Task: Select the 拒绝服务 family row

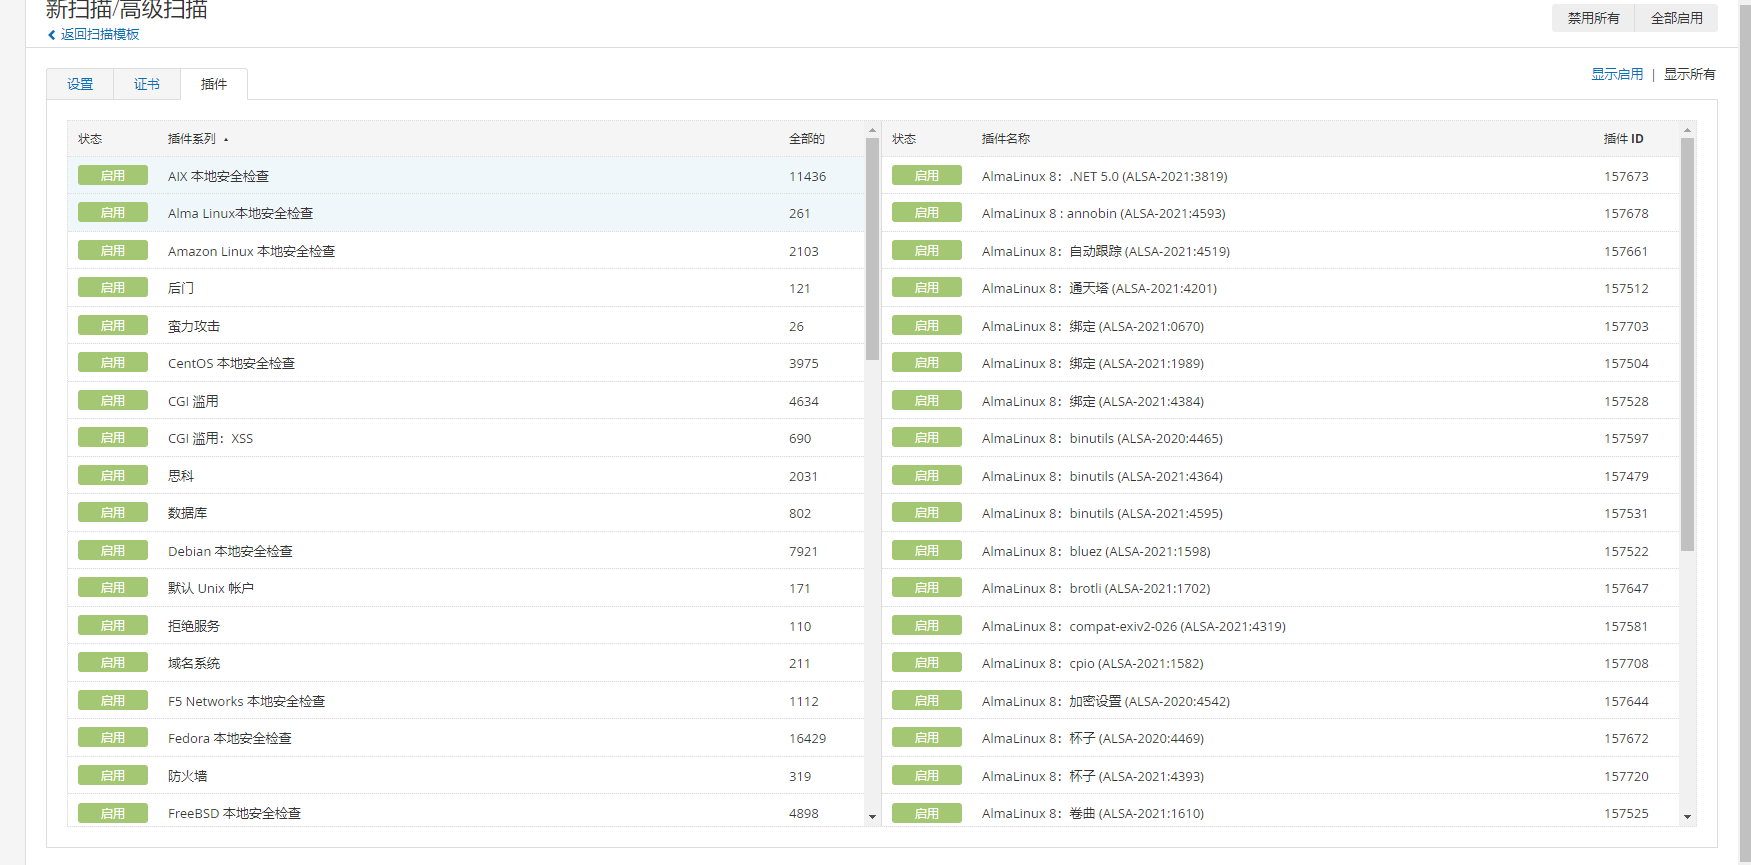Action: coord(466,625)
